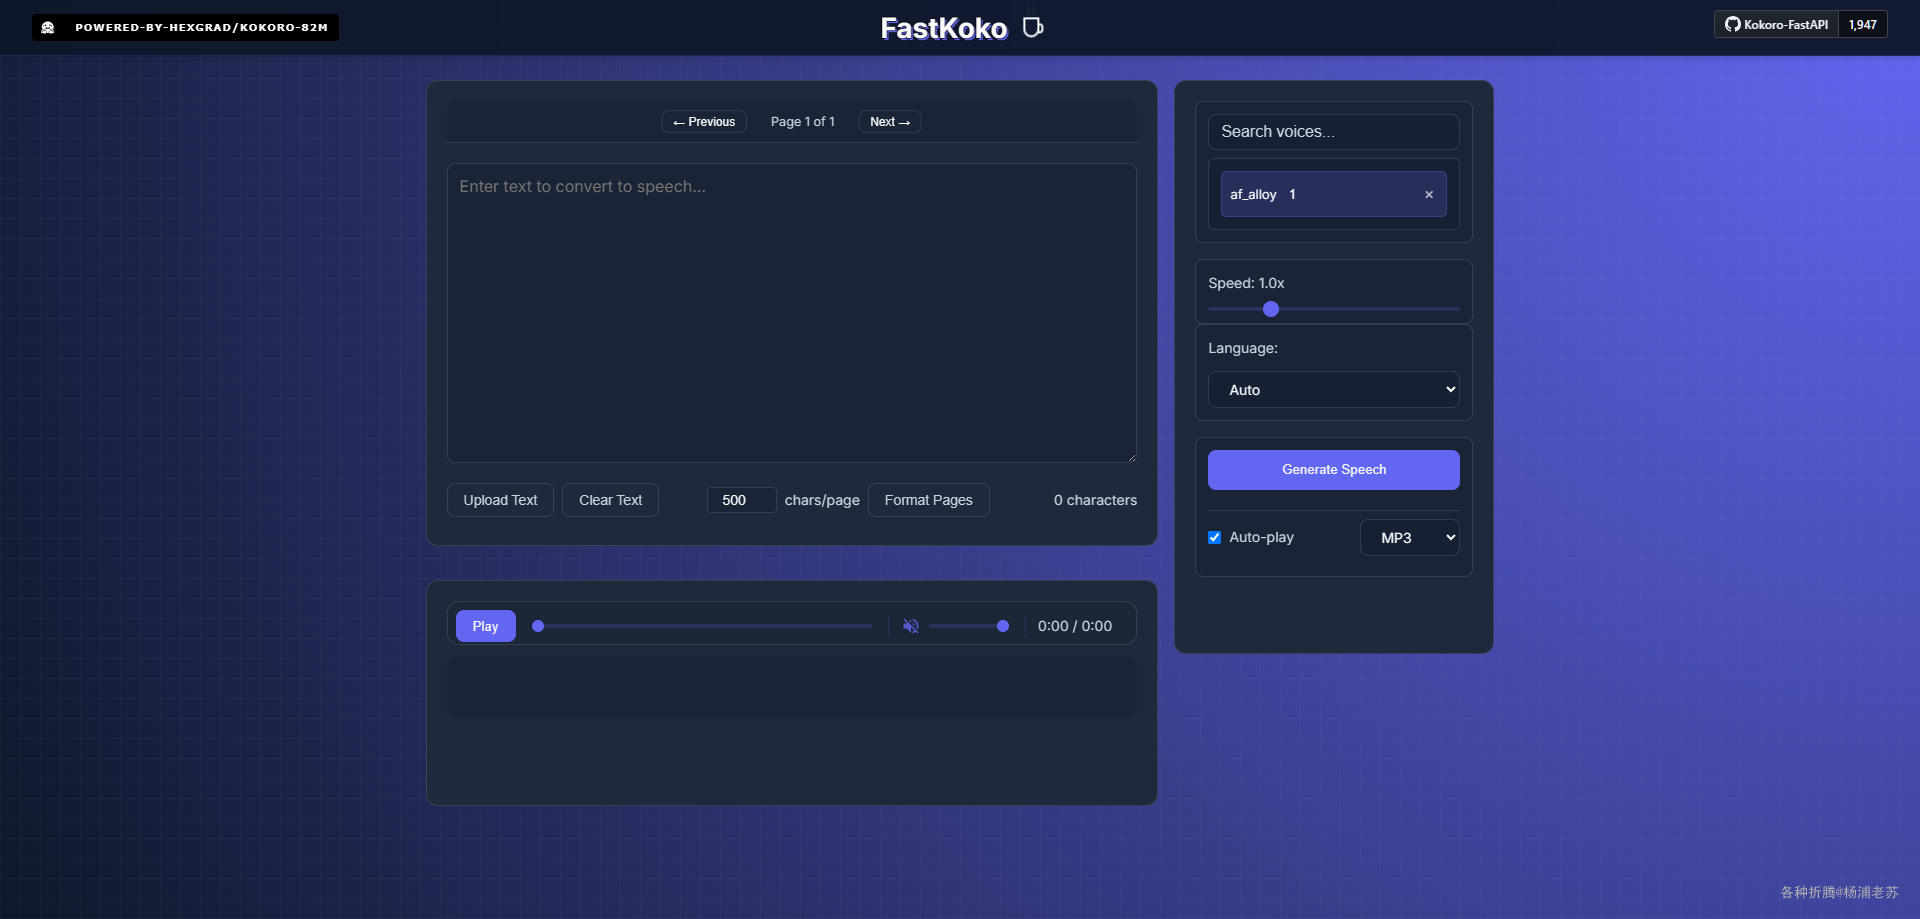Click the Clear Text button
The height and width of the screenshot is (919, 1920).
(x=610, y=500)
